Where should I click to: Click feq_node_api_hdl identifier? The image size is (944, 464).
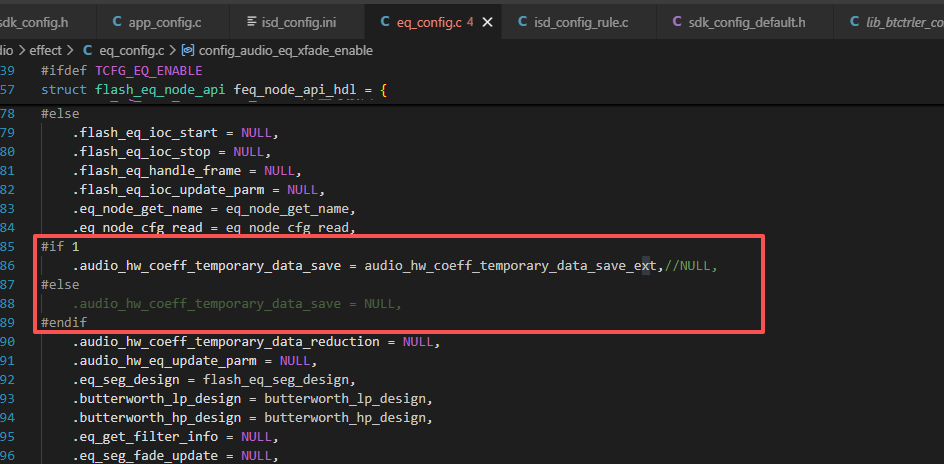tap(295, 90)
